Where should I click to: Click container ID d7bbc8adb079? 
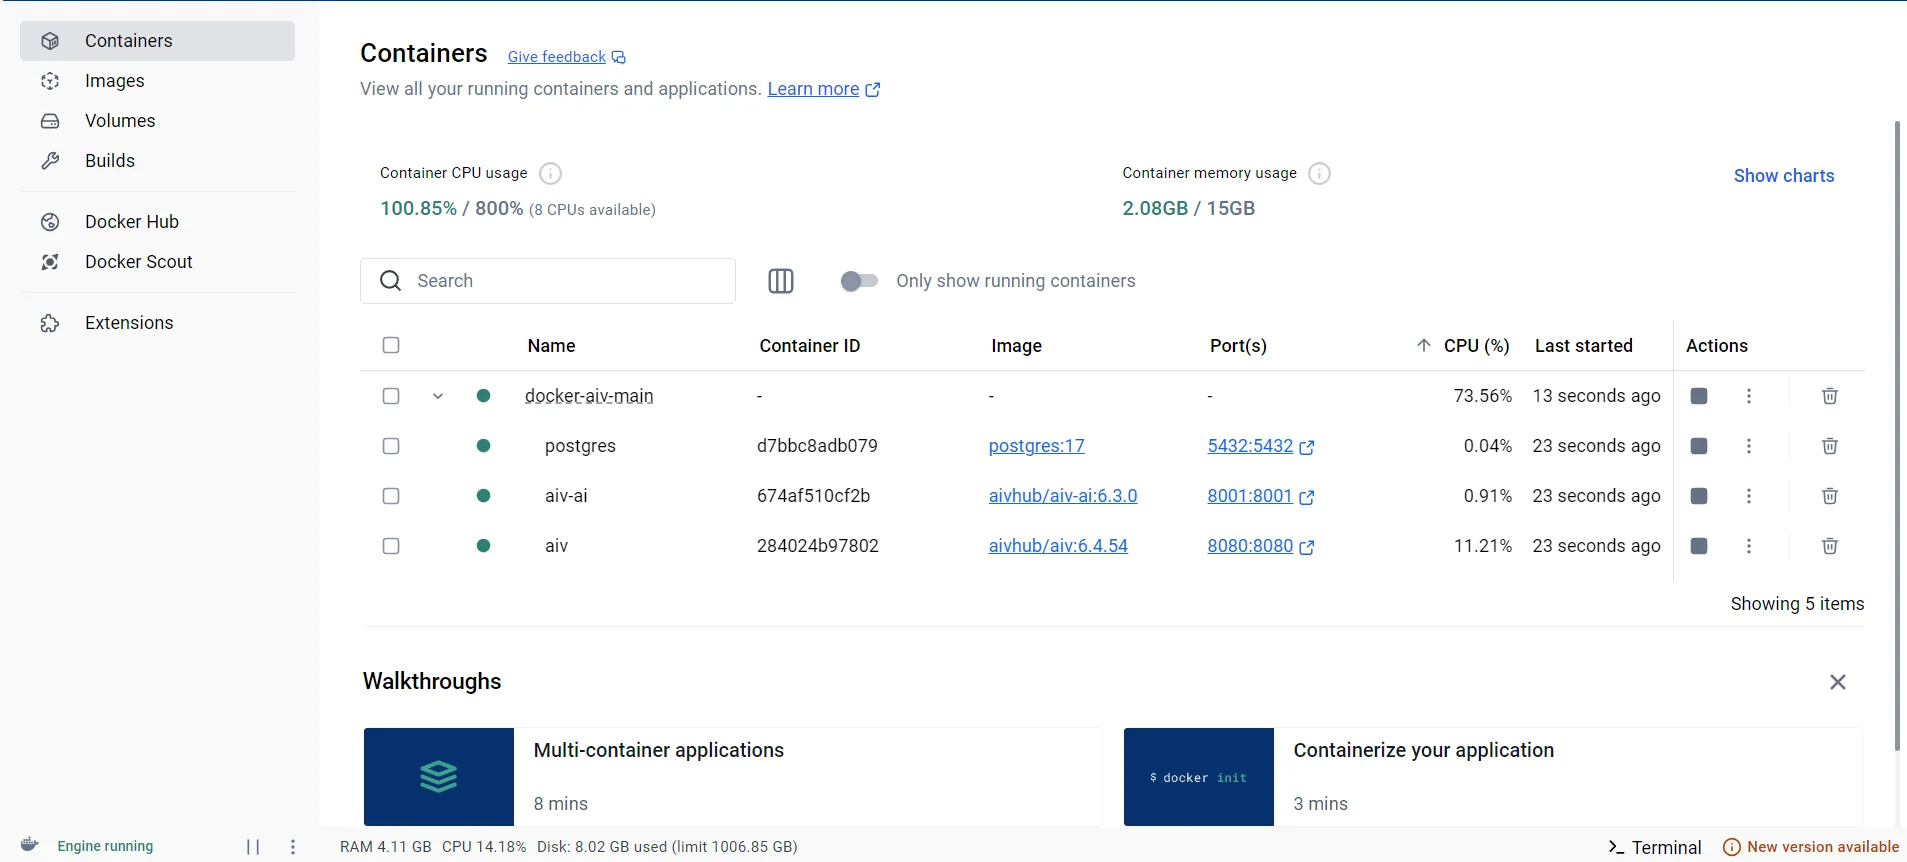coord(817,446)
